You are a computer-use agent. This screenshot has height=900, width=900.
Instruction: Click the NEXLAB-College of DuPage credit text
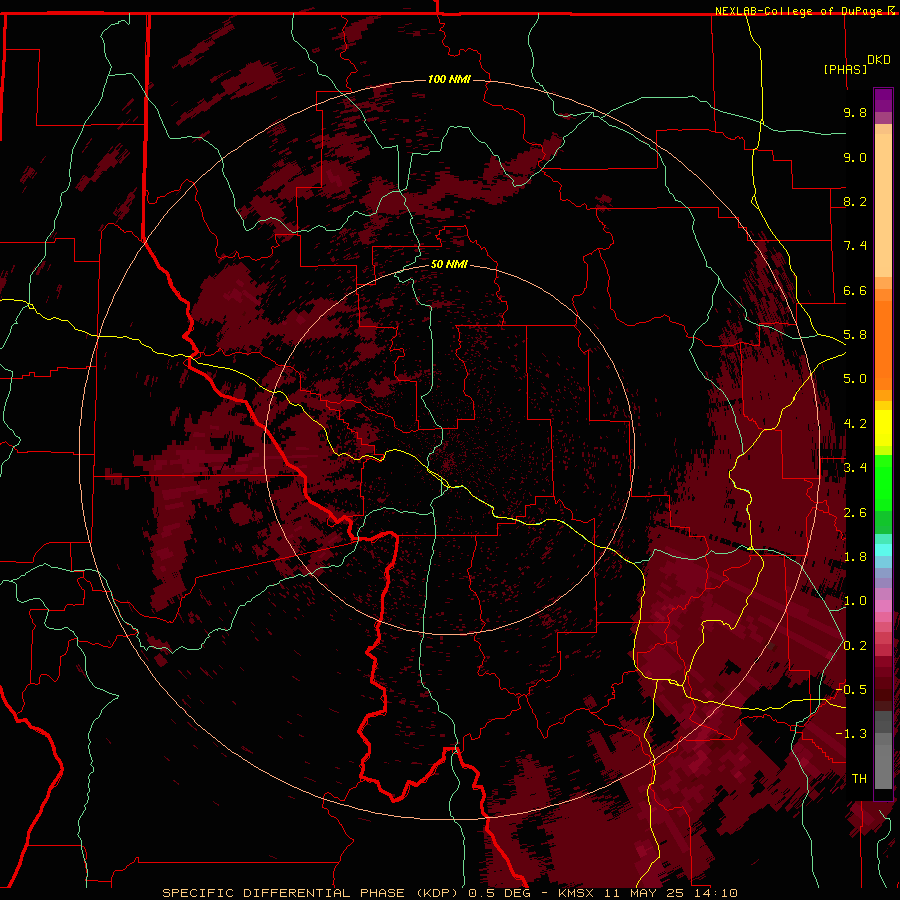800,11
